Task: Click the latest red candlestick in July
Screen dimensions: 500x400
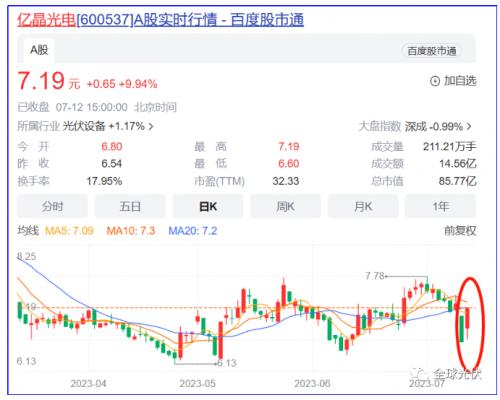Action: coord(468,323)
